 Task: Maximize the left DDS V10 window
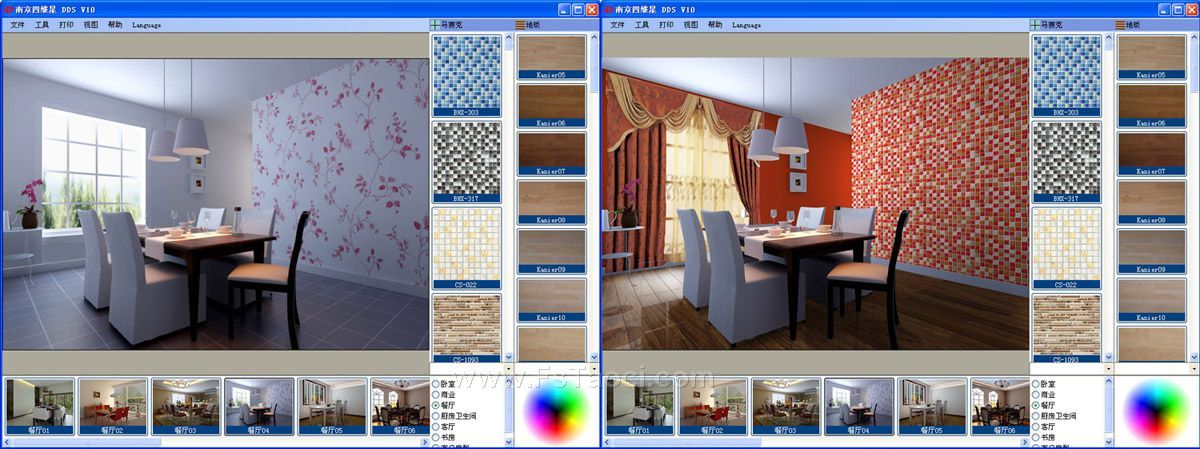coord(577,8)
